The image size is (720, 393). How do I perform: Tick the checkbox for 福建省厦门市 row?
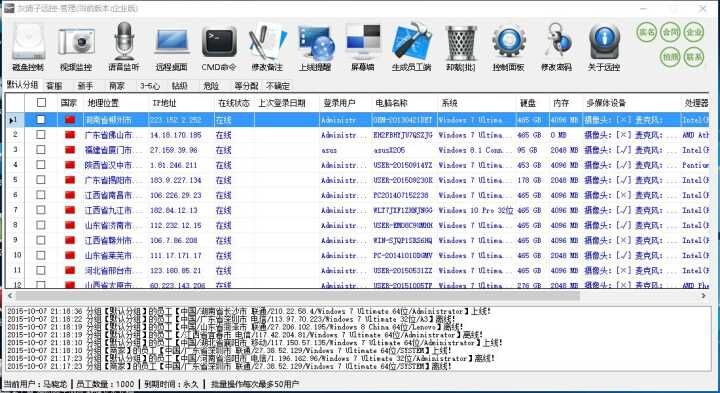(41, 150)
